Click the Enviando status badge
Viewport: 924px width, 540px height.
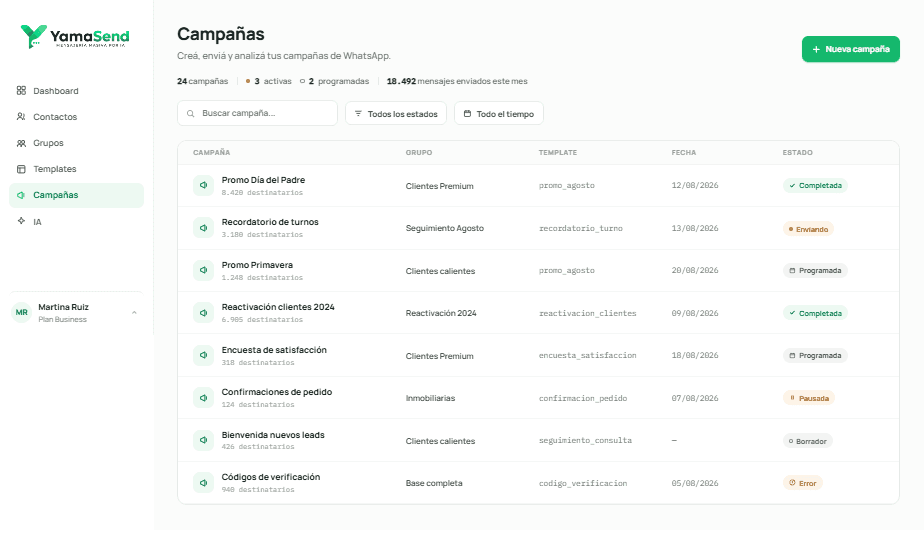tap(808, 229)
